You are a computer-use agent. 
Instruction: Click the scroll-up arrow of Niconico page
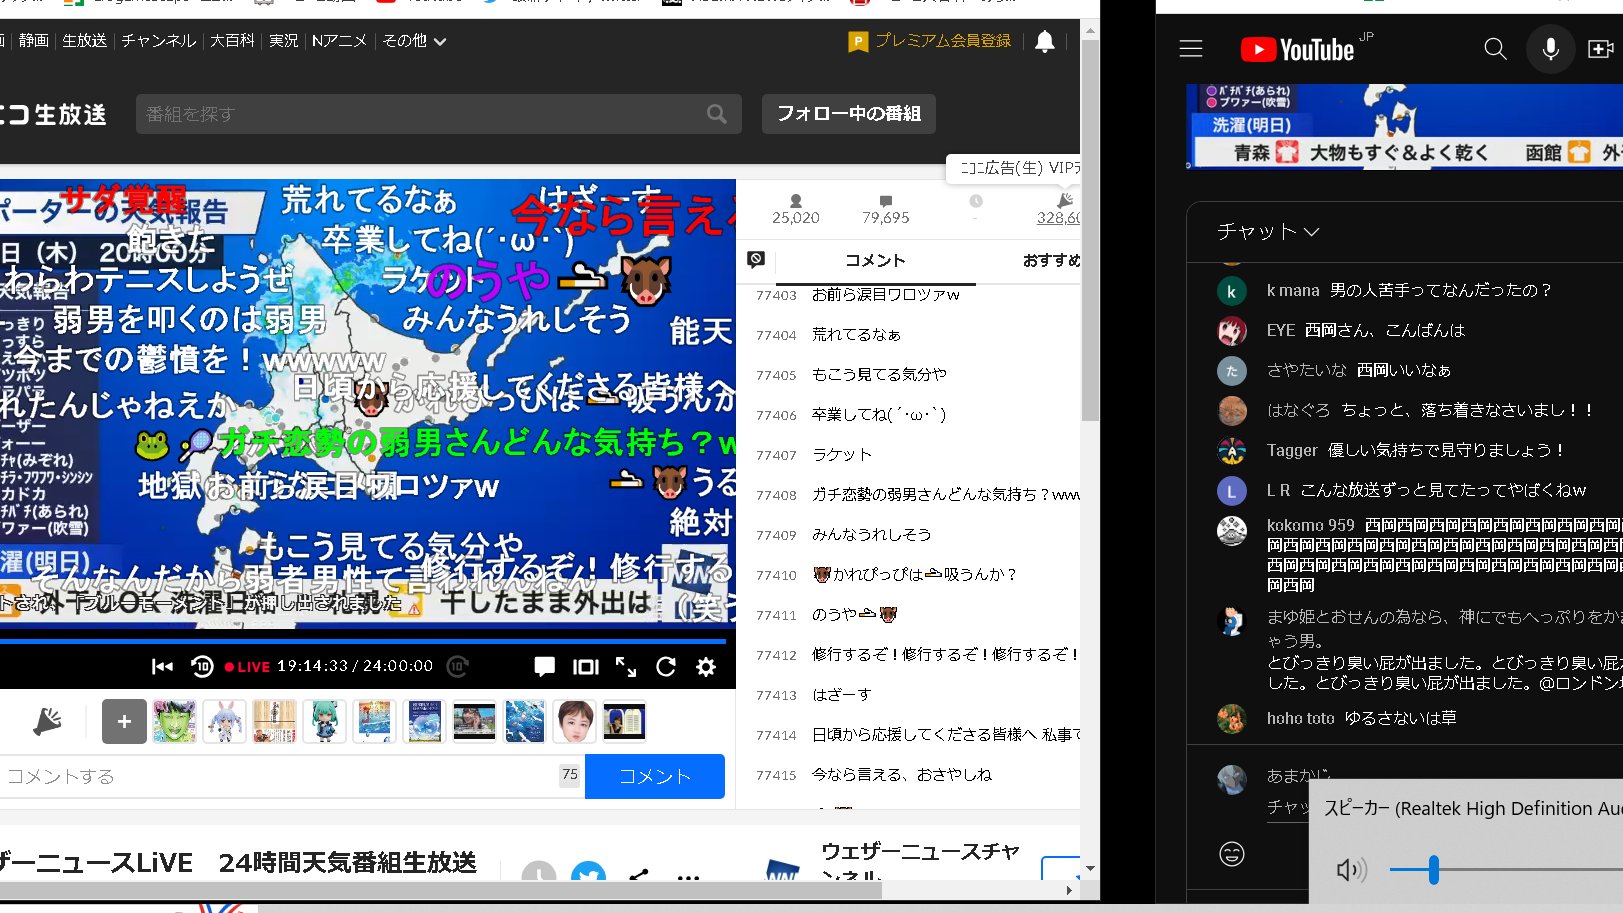[x=1090, y=31]
